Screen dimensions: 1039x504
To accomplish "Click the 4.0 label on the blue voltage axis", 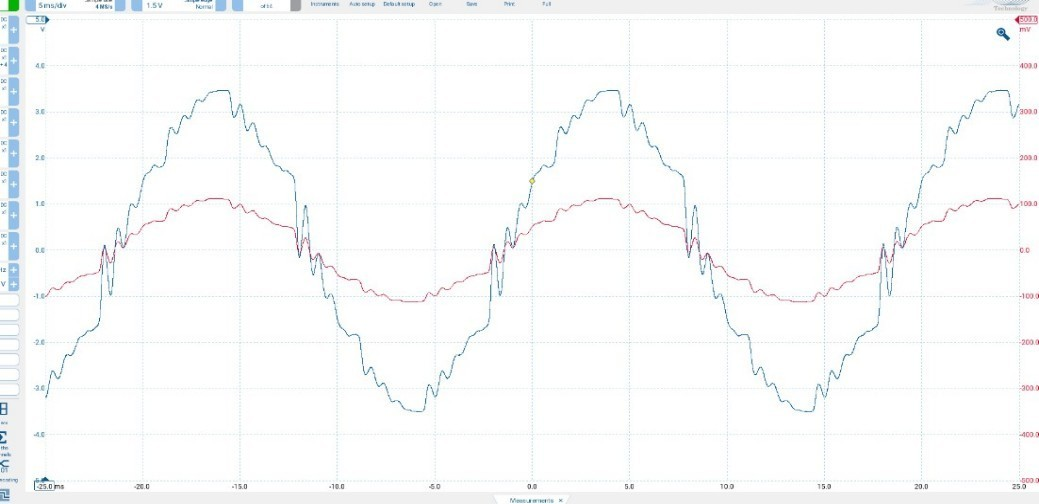I will click(39, 66).
